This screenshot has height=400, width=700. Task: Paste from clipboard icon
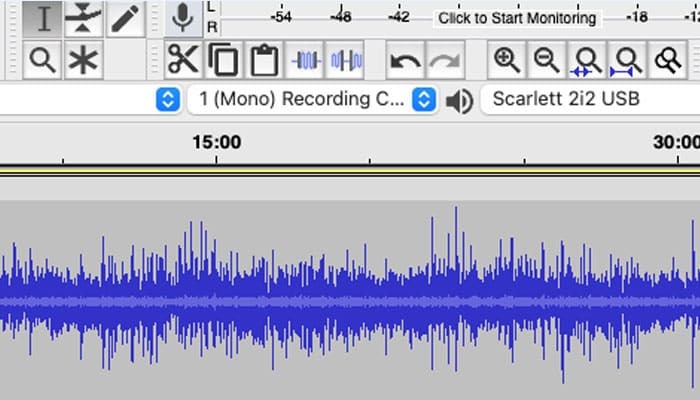(x=264, y=60)
